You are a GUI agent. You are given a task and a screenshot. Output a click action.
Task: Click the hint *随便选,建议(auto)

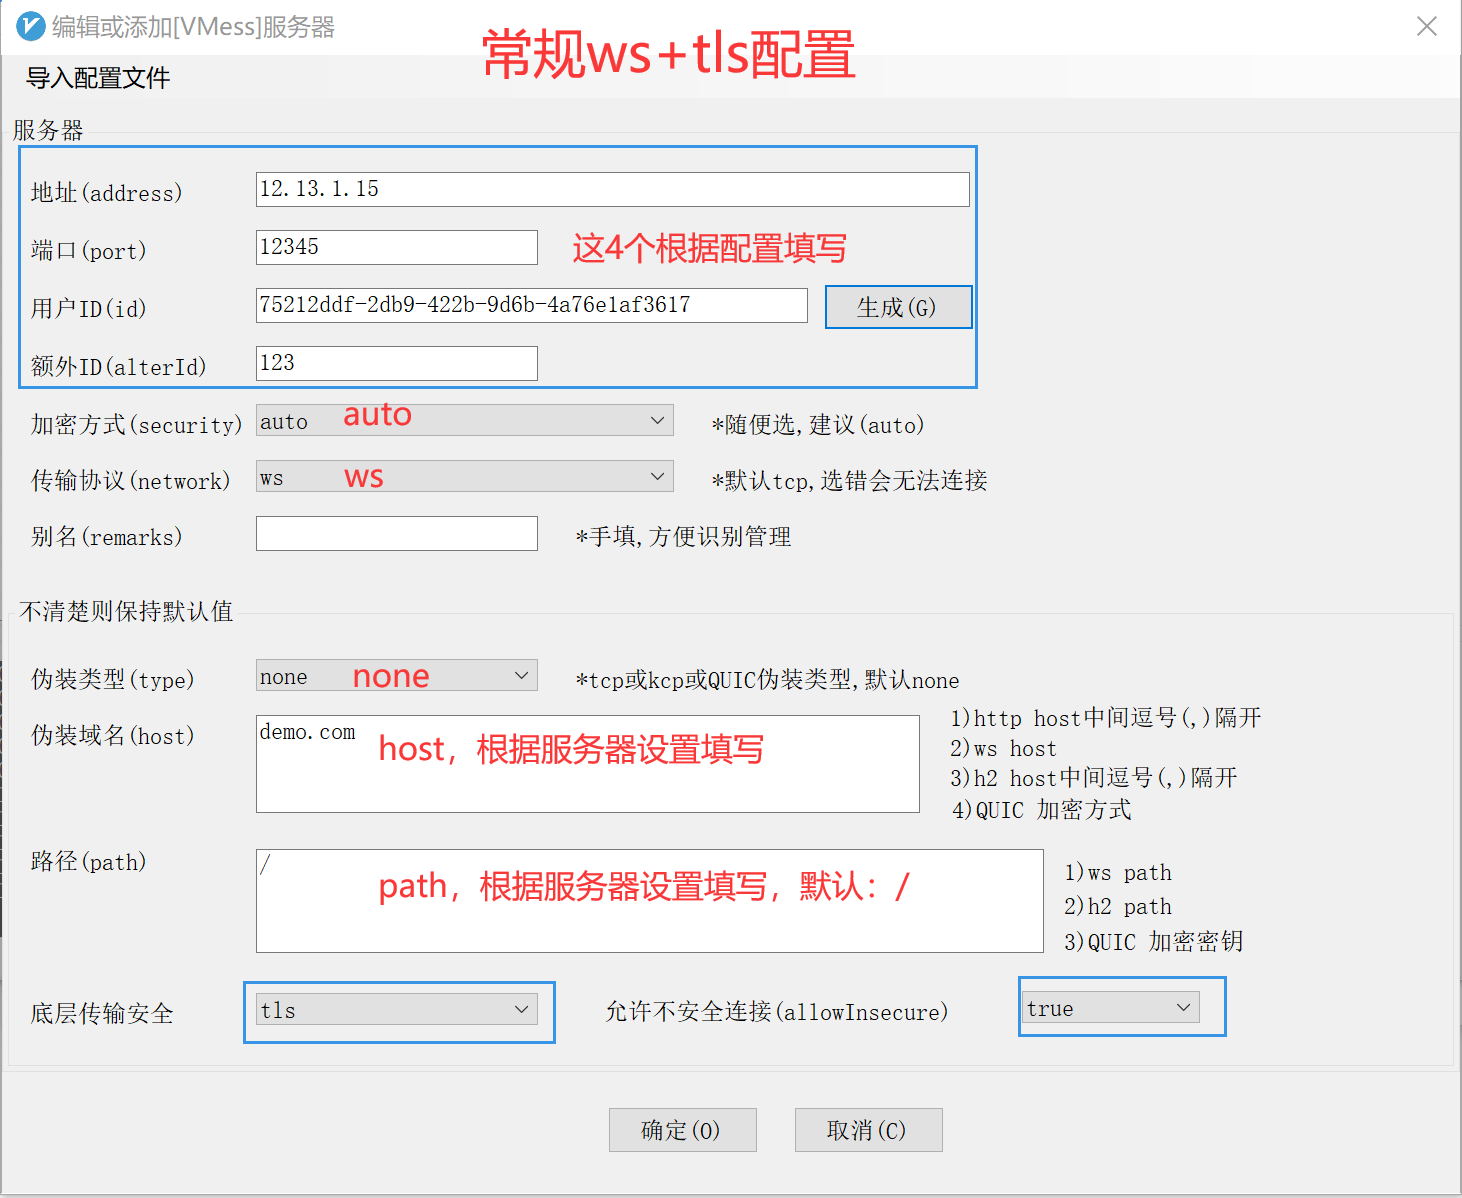tap(818, 424)
